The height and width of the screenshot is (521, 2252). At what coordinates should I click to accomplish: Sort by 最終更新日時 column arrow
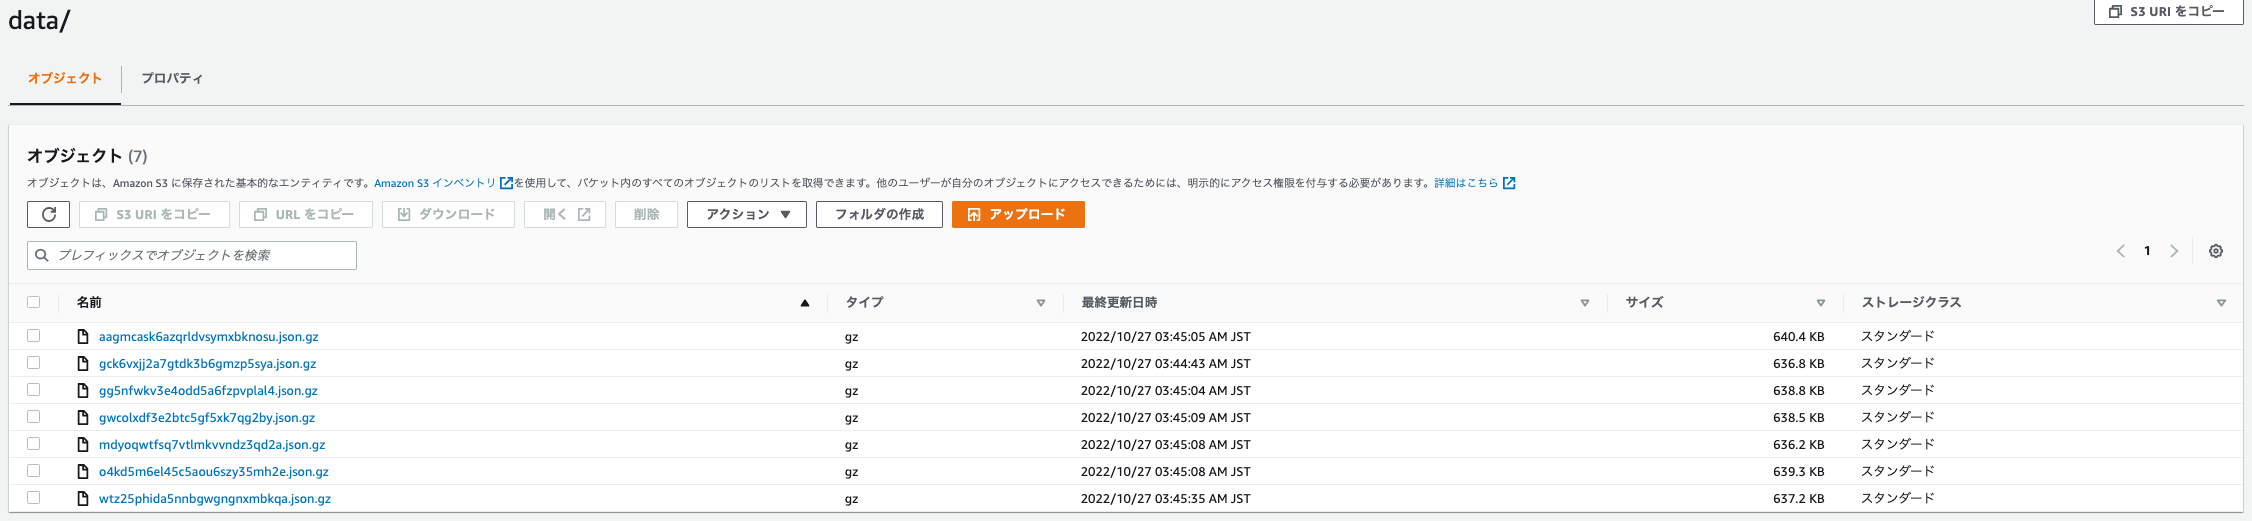[1585, 303]
